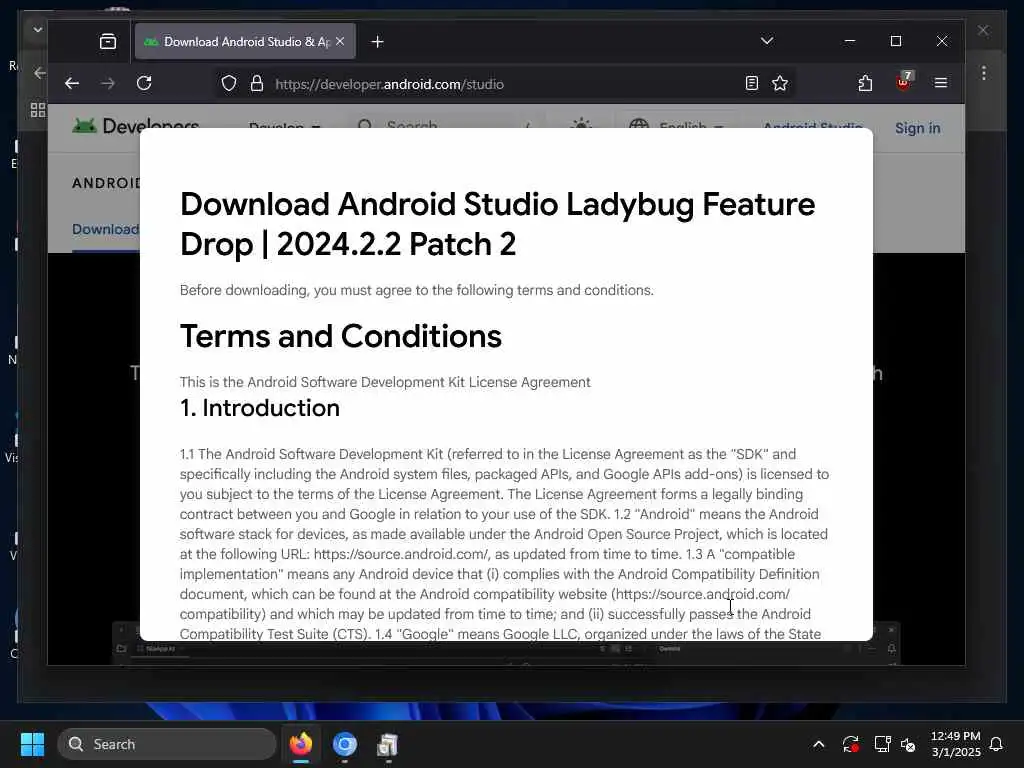Open the network status tray icon
The image size is (1024, 768).
click(x=882, y=744)
